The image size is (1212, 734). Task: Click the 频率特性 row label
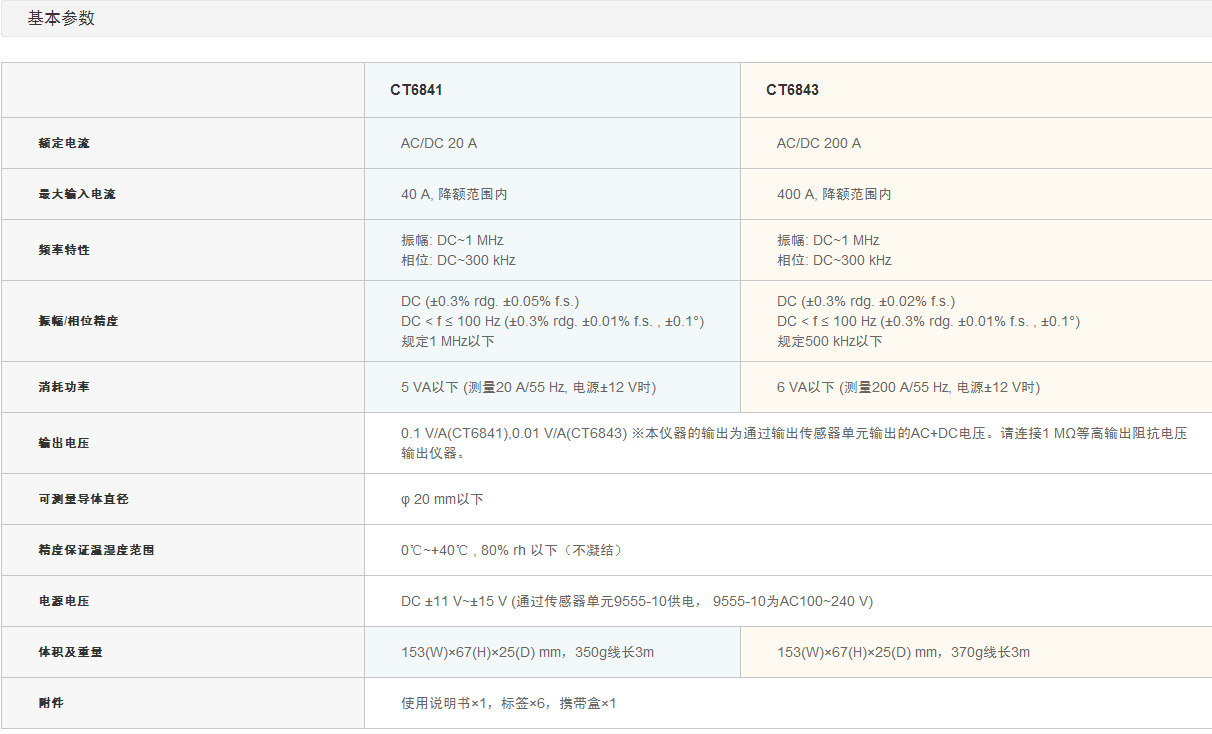[64, 250]
